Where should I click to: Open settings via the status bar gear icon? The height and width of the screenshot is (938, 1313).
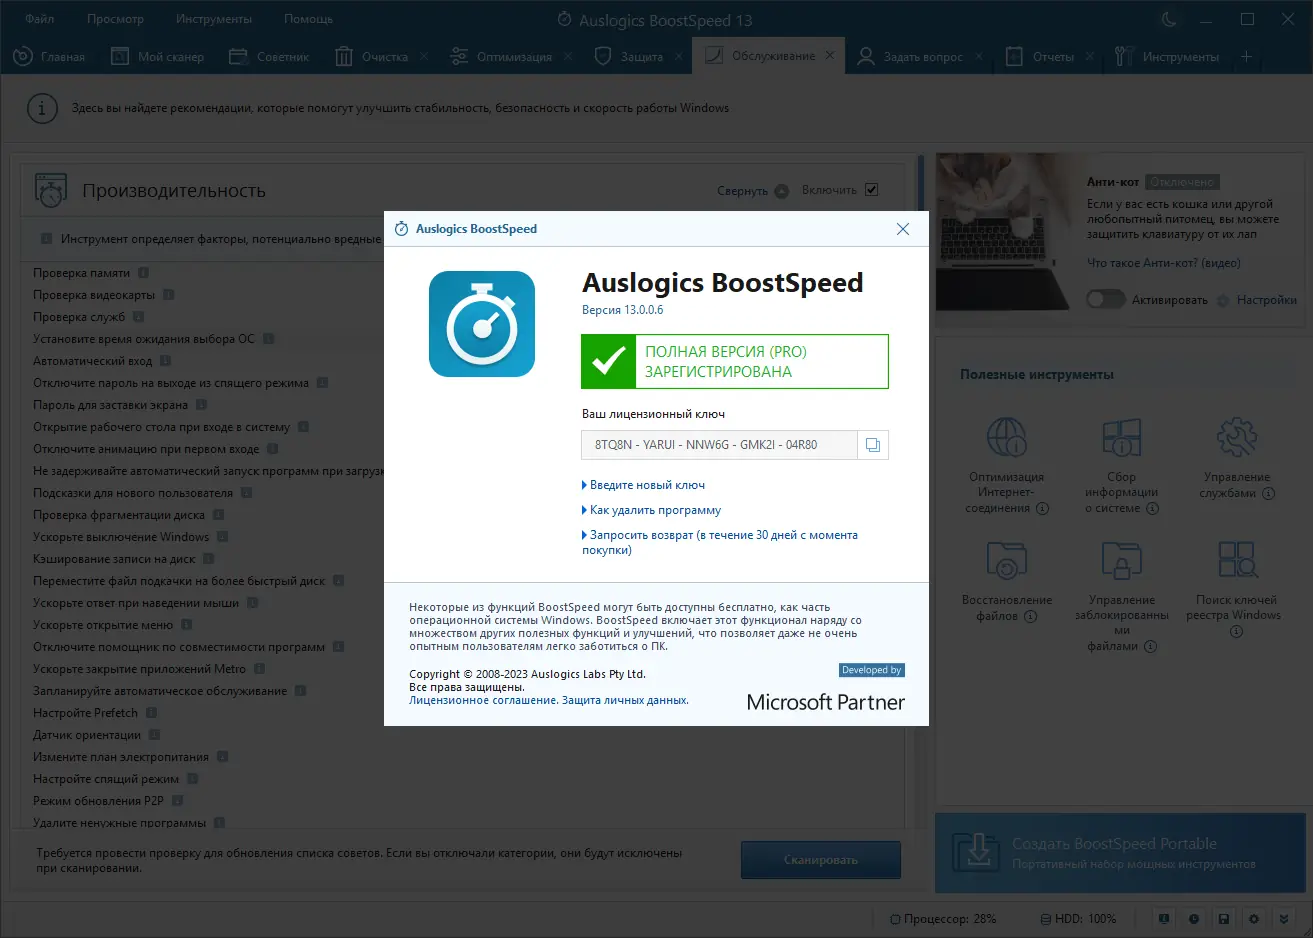point(1254,919)
